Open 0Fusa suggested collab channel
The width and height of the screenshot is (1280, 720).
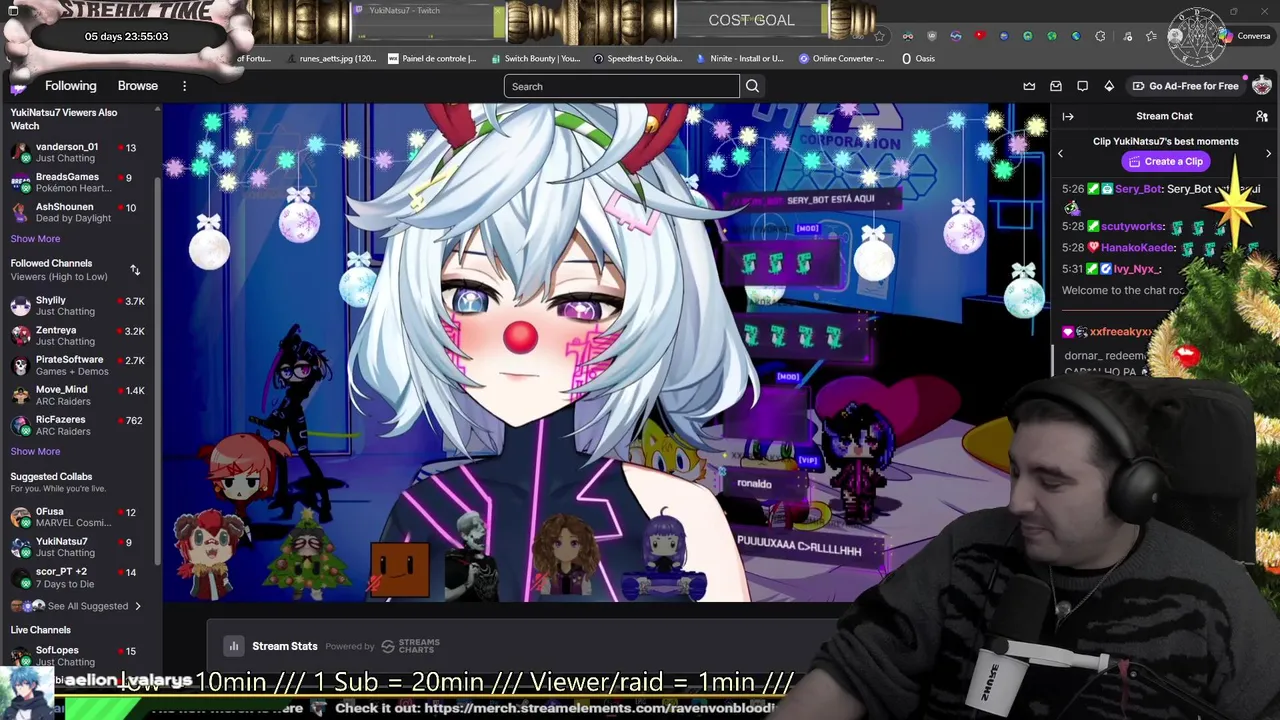78,517
